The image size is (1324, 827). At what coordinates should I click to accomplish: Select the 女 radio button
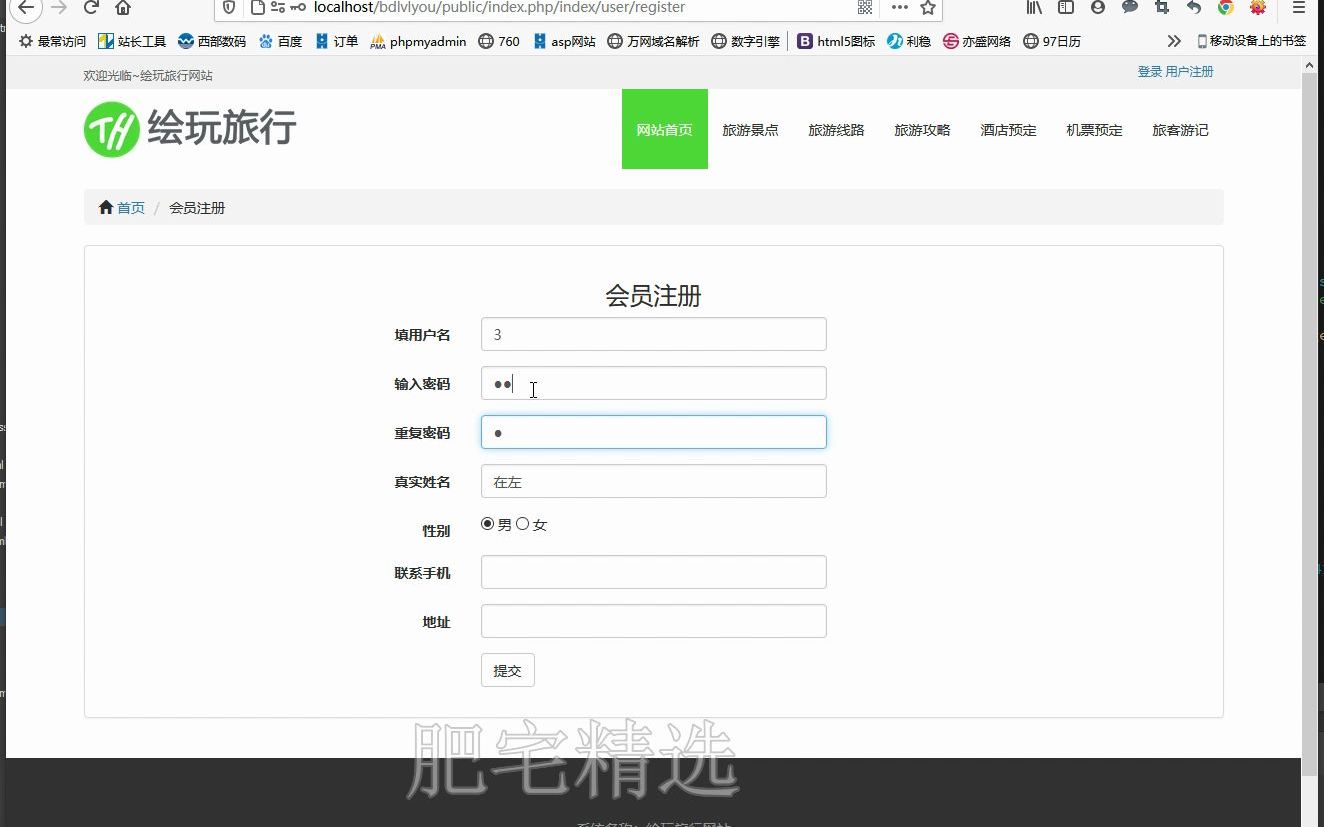coord(522,523)
